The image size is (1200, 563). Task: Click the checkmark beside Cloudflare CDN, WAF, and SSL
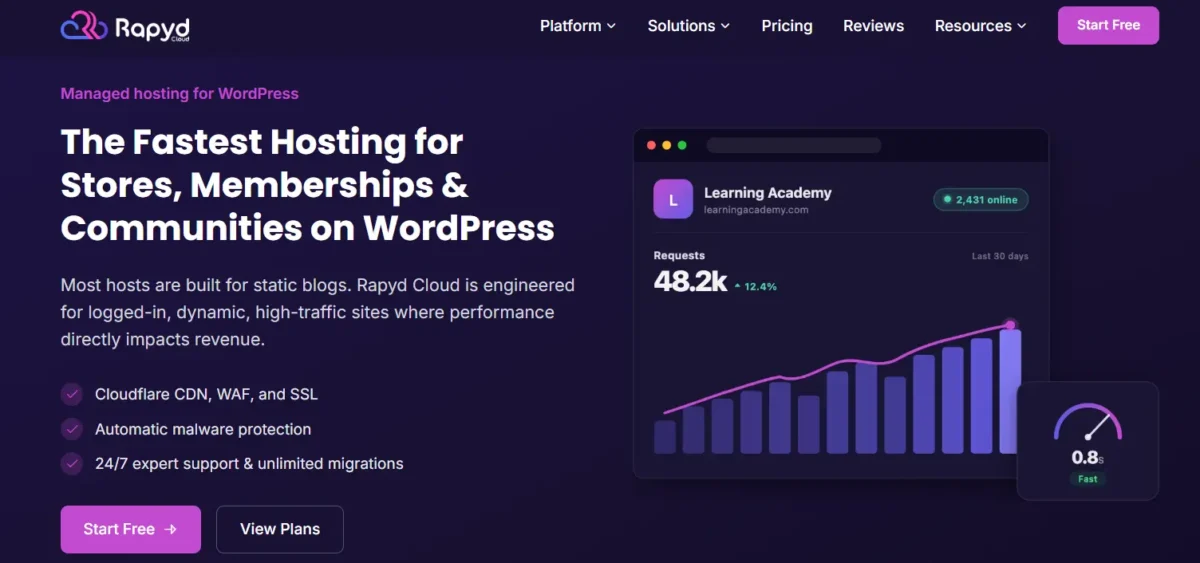tap(72, 394)
